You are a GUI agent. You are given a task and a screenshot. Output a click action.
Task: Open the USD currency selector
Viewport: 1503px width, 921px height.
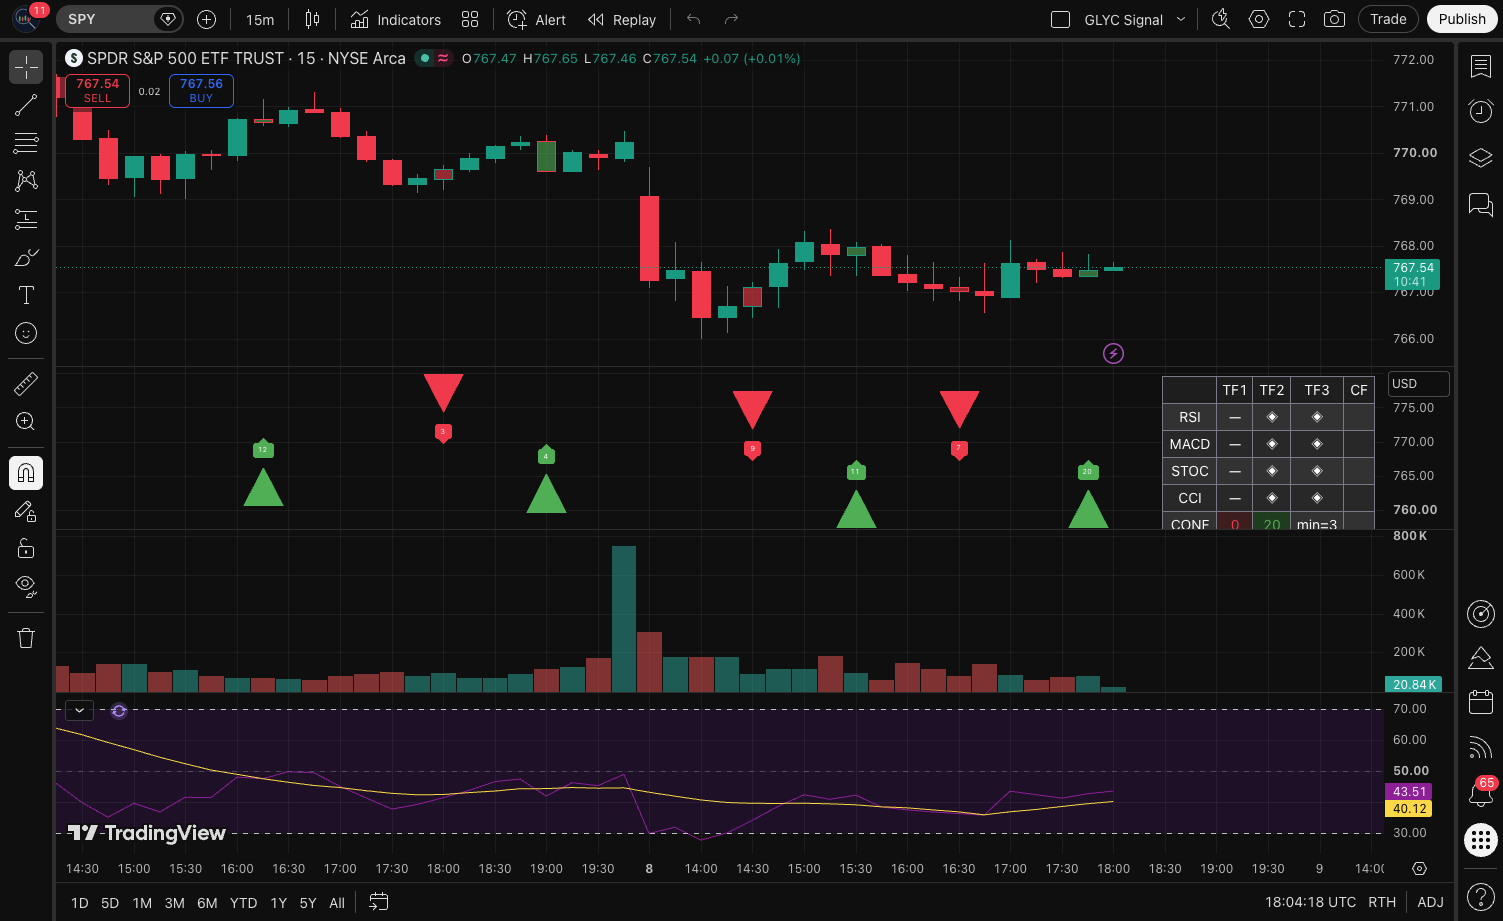1418,384
